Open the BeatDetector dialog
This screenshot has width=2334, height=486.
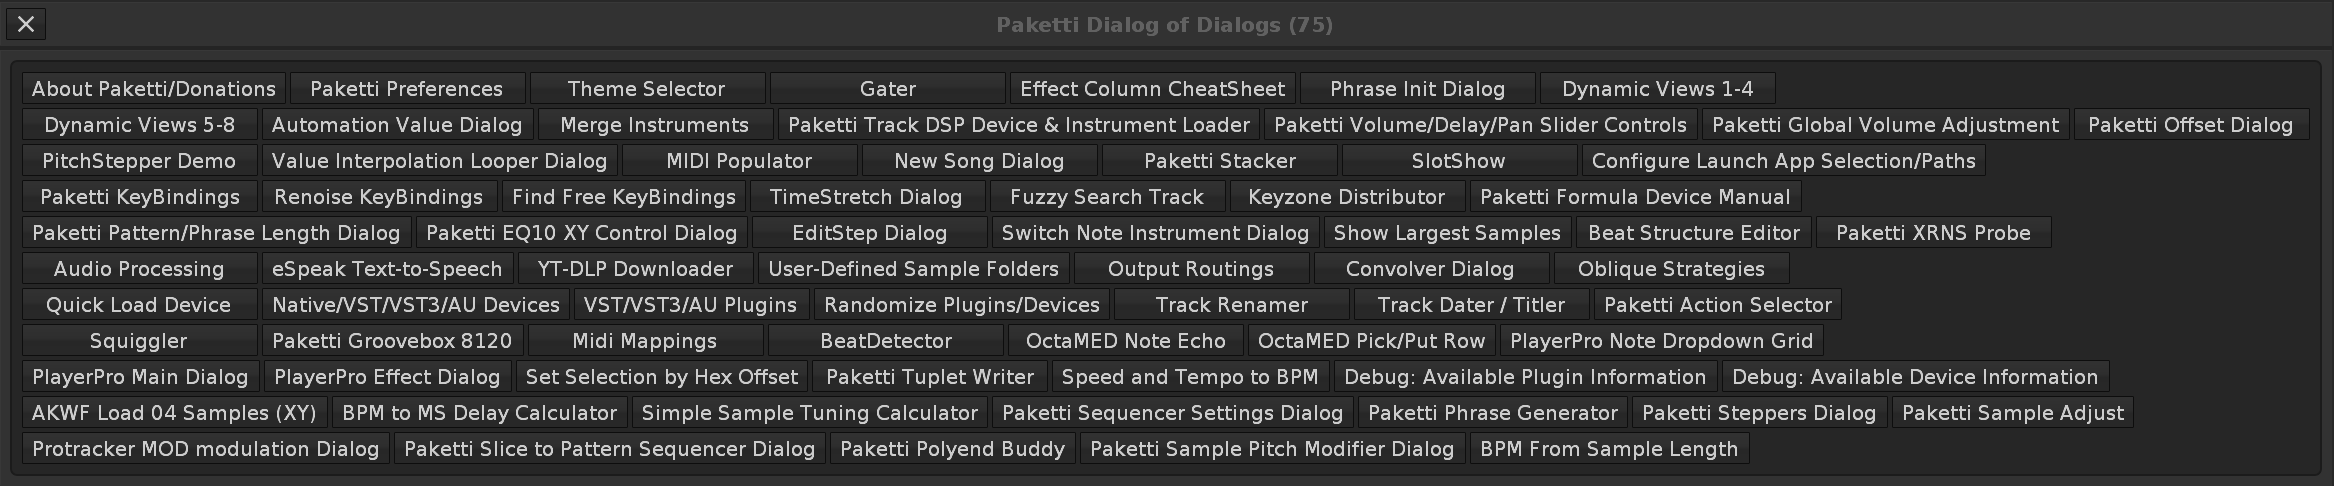coord(885,341)
